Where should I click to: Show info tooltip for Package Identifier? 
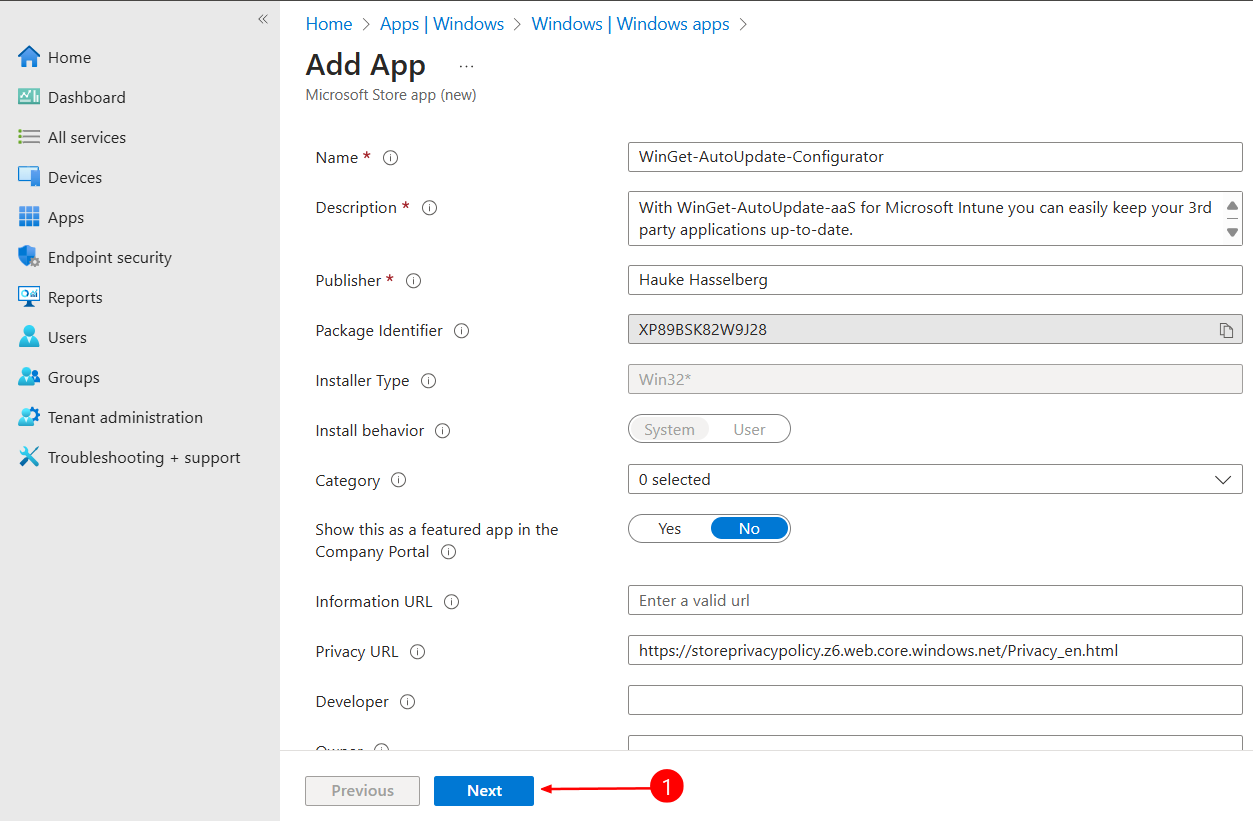click(462, 331)
